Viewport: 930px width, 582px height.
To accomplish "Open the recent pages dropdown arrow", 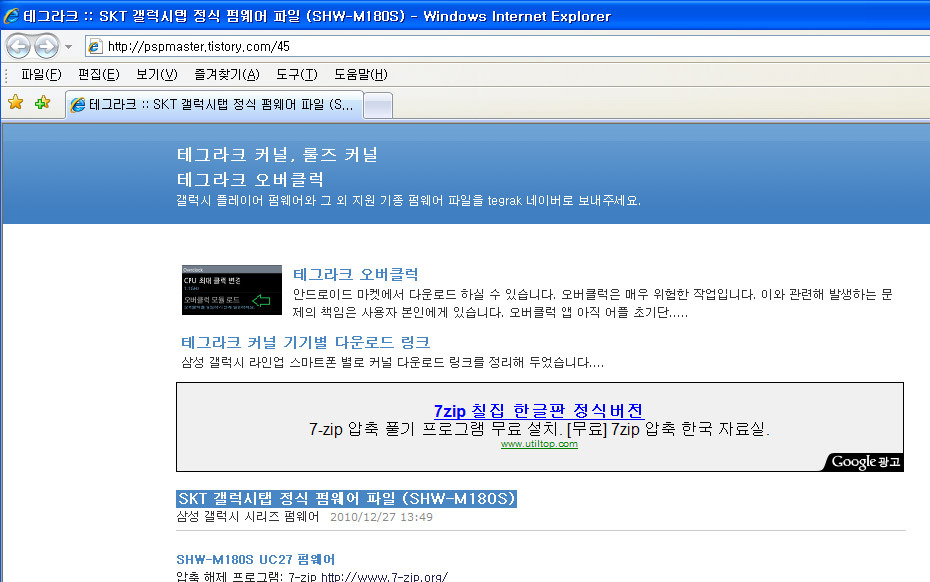I will tap(69, 47).
